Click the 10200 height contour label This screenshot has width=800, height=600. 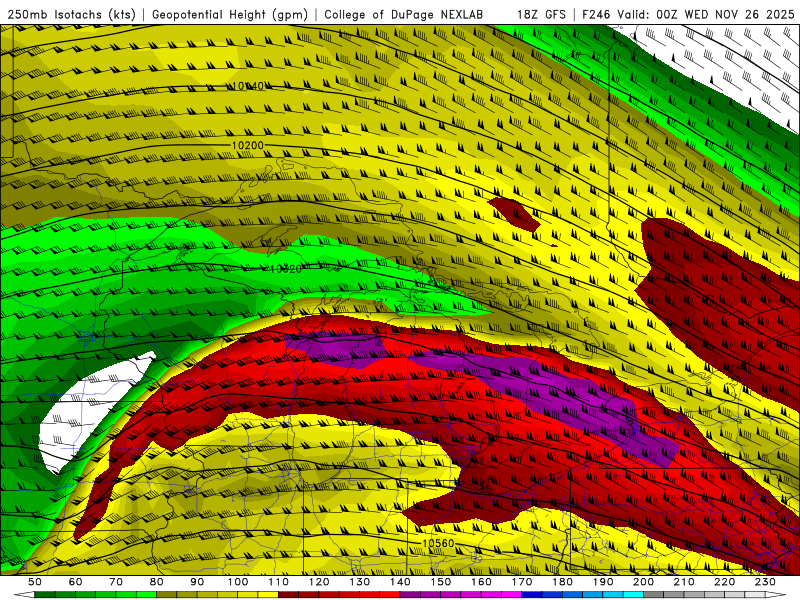coord(247,146)
